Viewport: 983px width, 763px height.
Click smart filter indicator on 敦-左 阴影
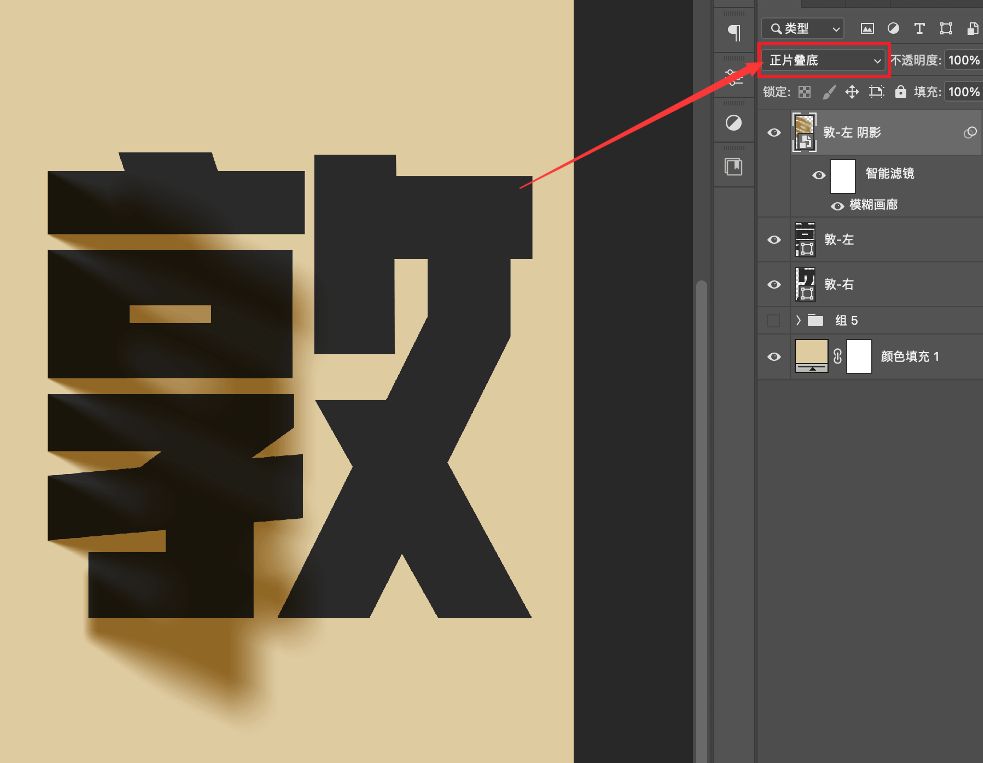970,132
